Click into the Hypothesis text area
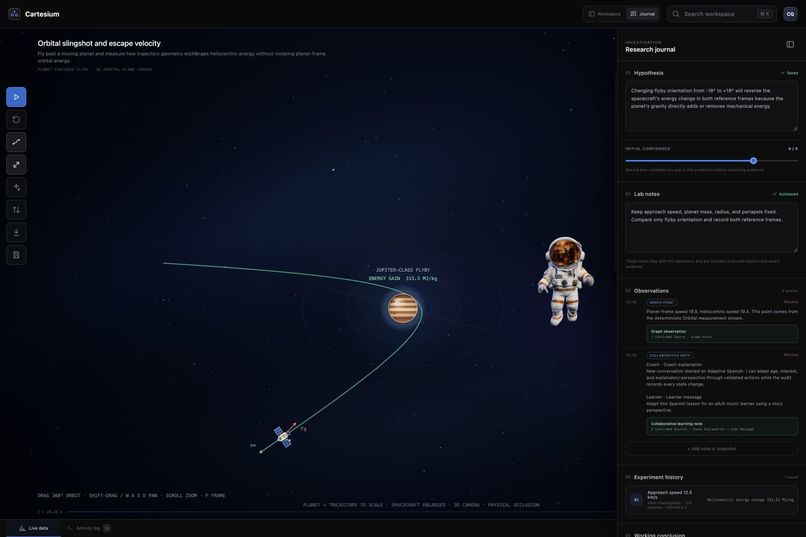 [711, 106]
